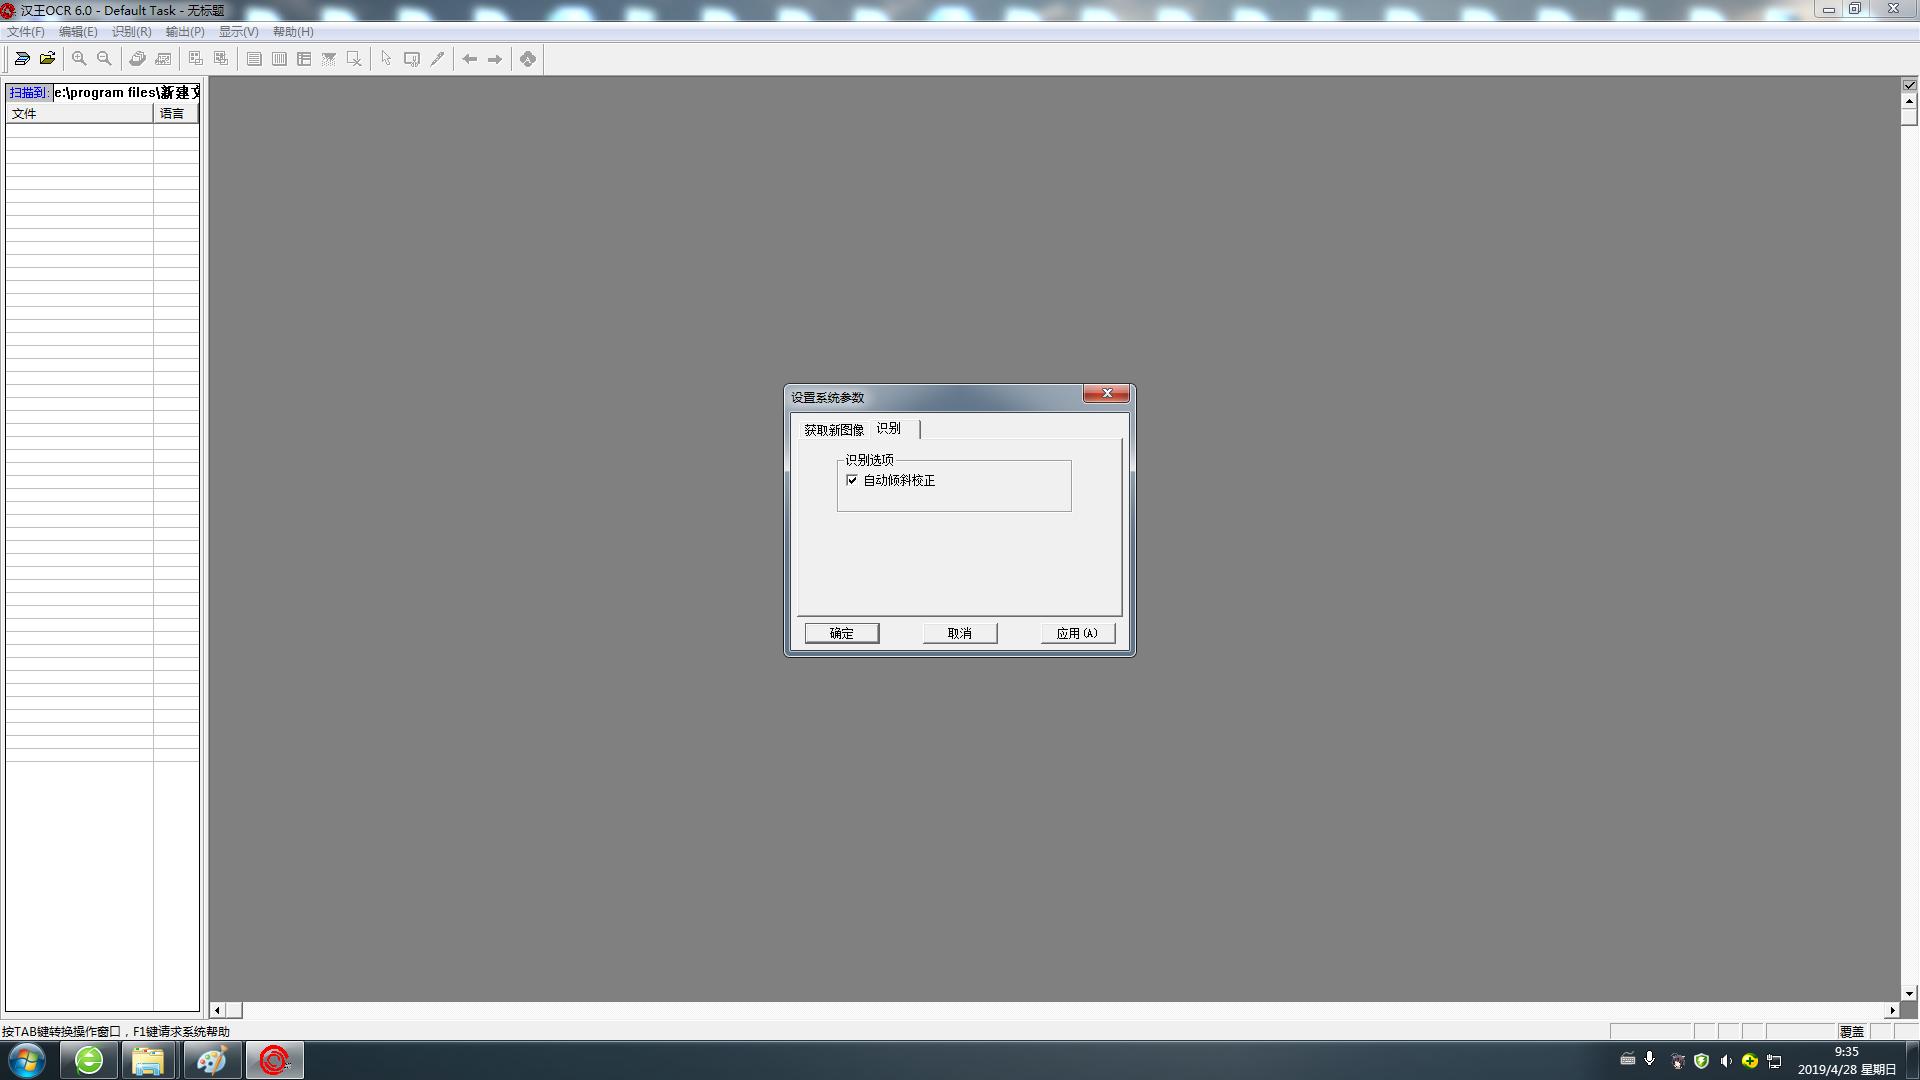
Task: Click the scan image toolbar icon
Action: [22, 59]
